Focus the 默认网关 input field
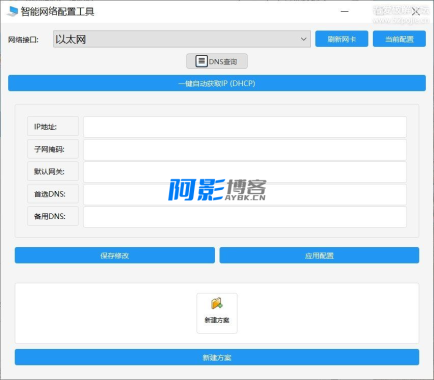Screen dimensions: 434x380 pyautogui.click(x=245, y=172)
